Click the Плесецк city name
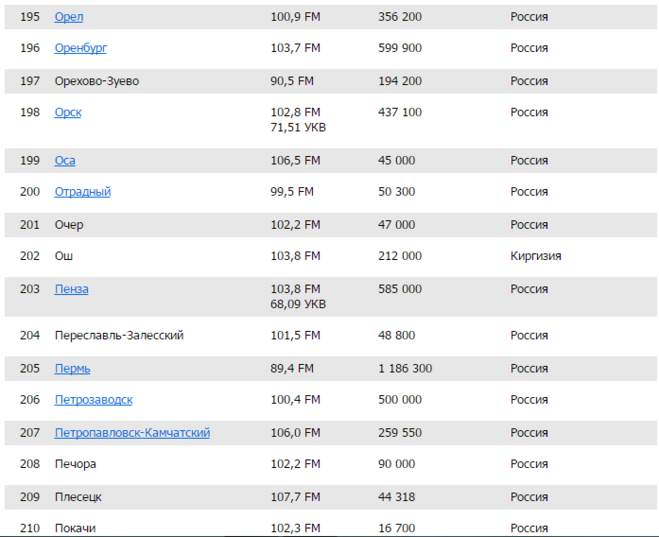Viewport: 659px width, 537px height. coord(78,497)
